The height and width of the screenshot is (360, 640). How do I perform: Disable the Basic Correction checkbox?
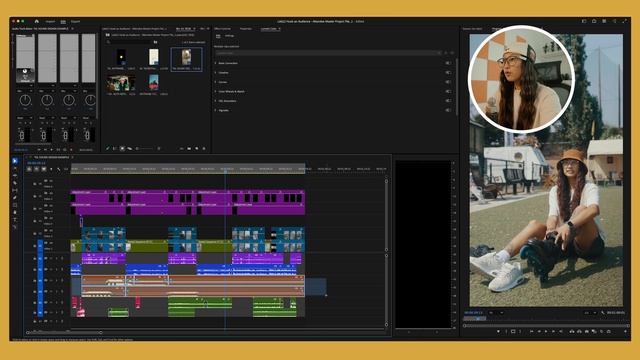tap(448, 63)
